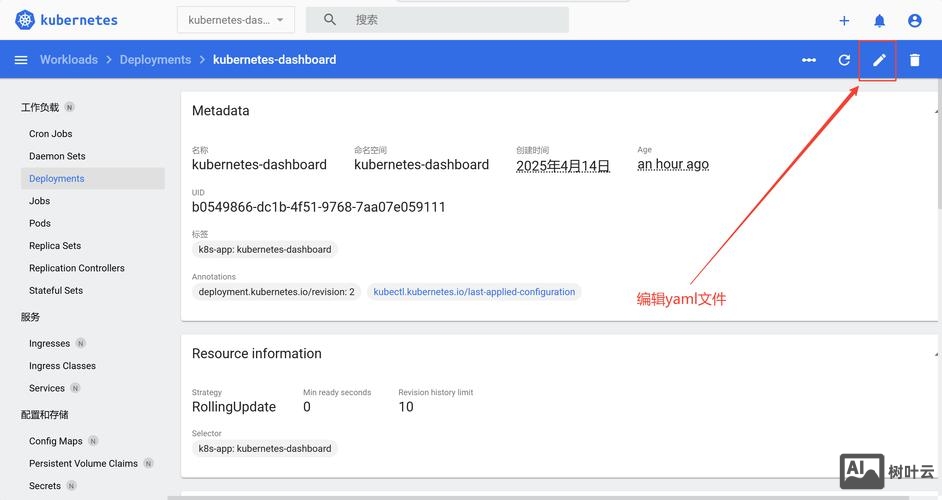Open Pods in sidebar
This screenshot has width=942, height=500.
pyautogui.click(x=40, y=223)
